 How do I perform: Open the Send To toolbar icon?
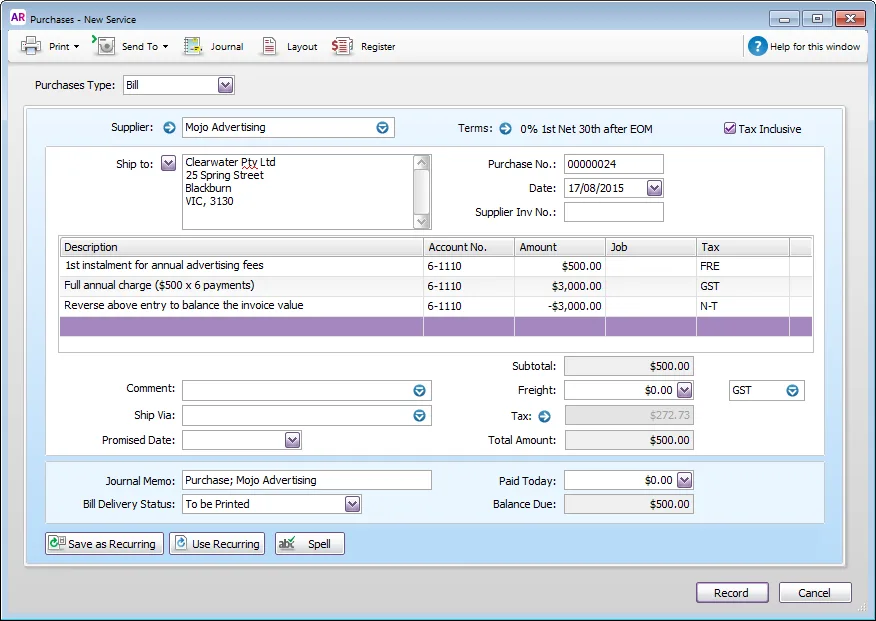coord(104,46)
